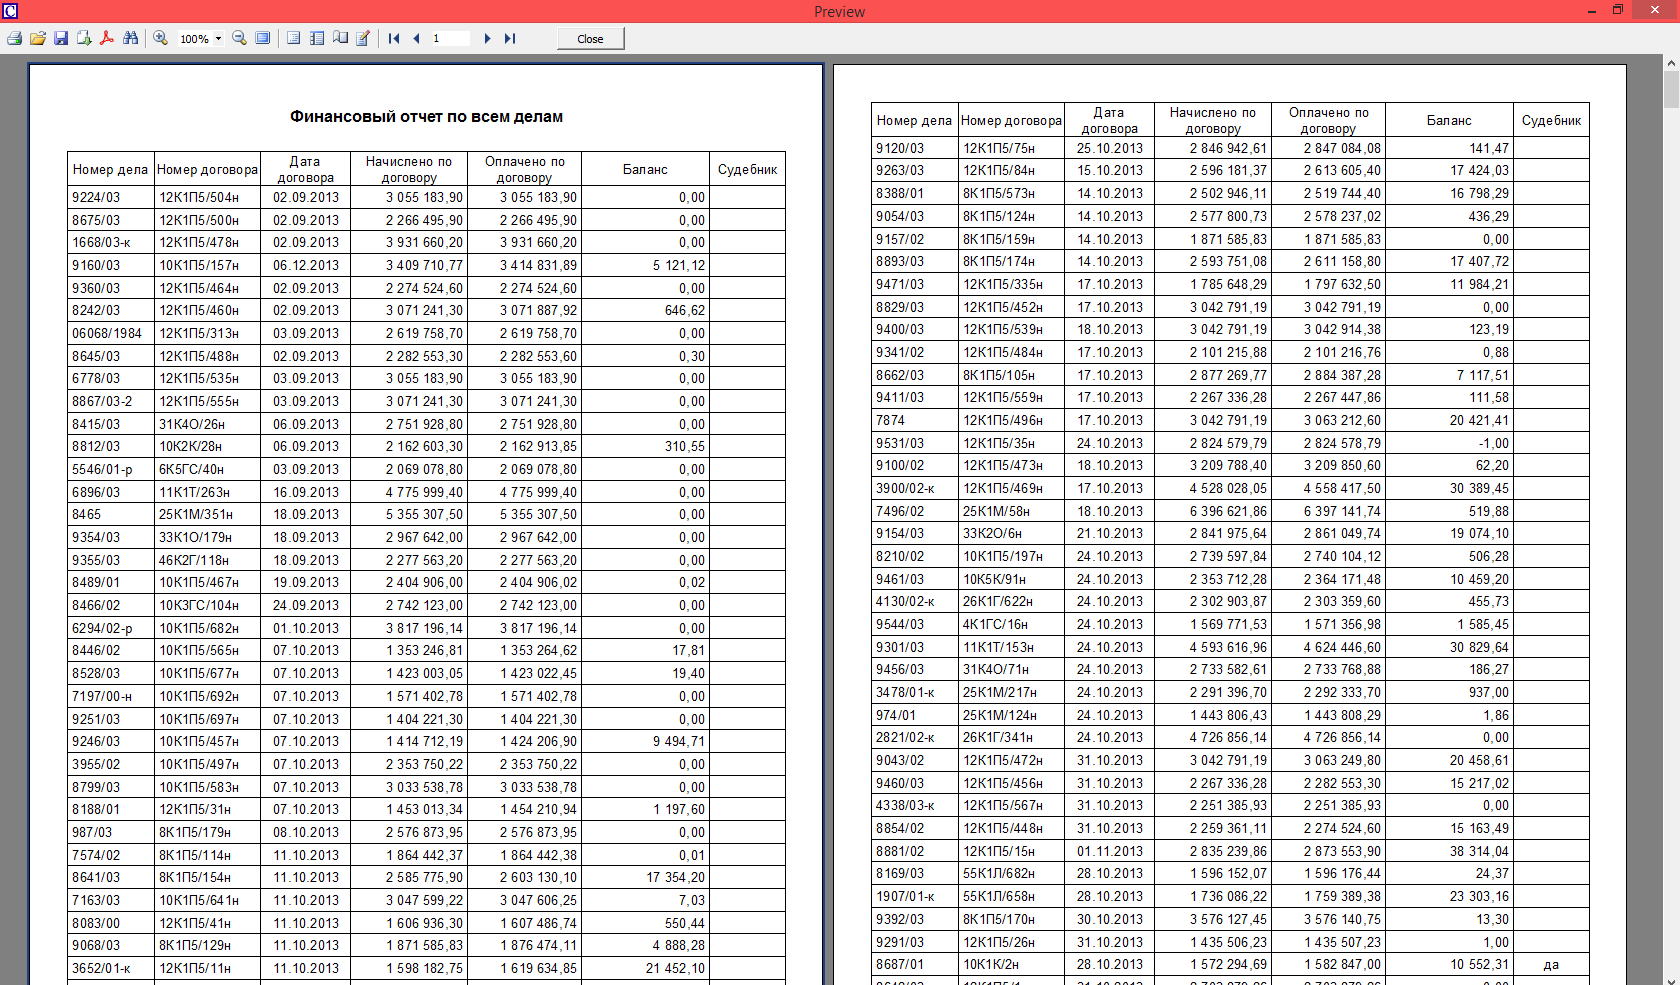Go to the previous page
Image resolution: width=1680 pixels, height=985 pixels.
[416, 39]
